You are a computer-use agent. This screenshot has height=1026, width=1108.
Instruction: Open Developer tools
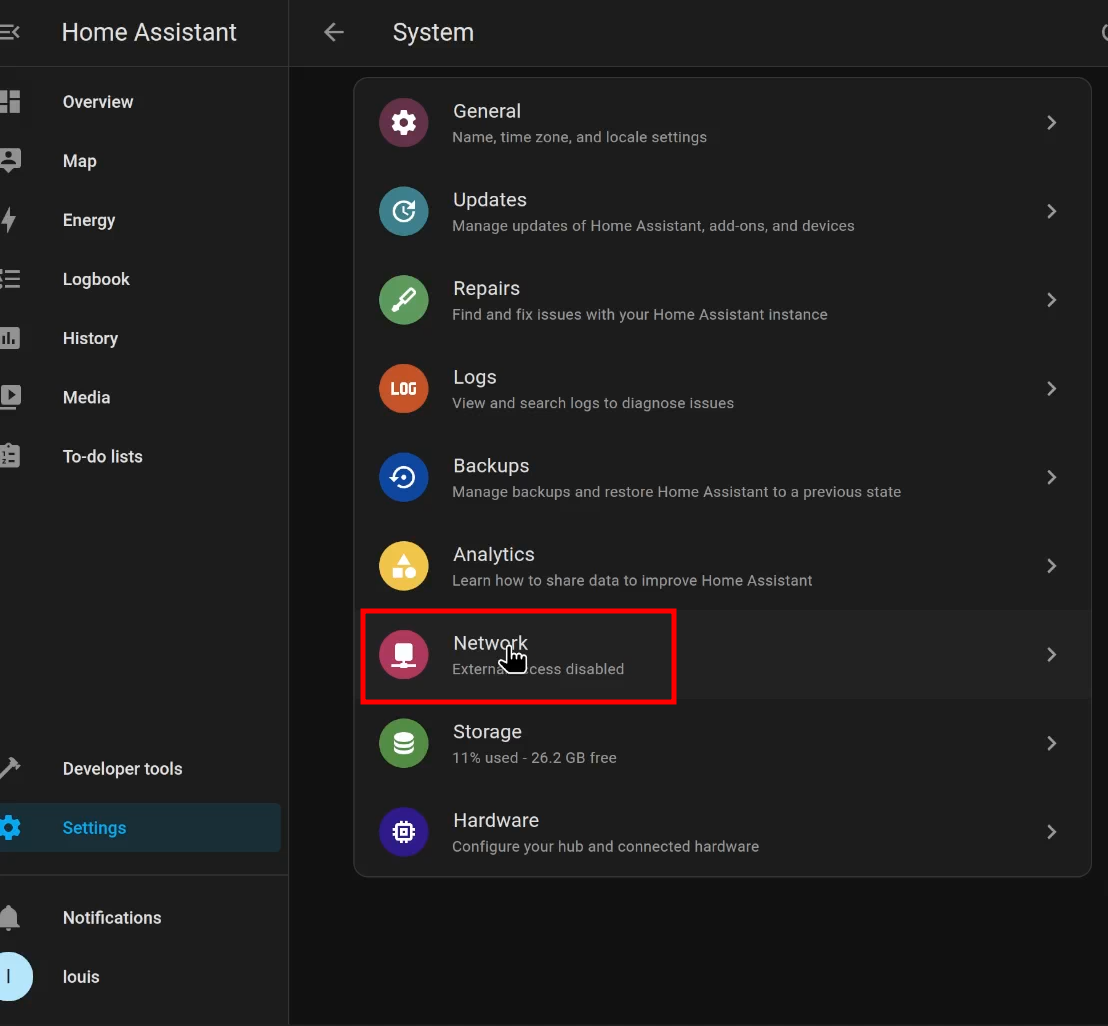click(140, 768)
